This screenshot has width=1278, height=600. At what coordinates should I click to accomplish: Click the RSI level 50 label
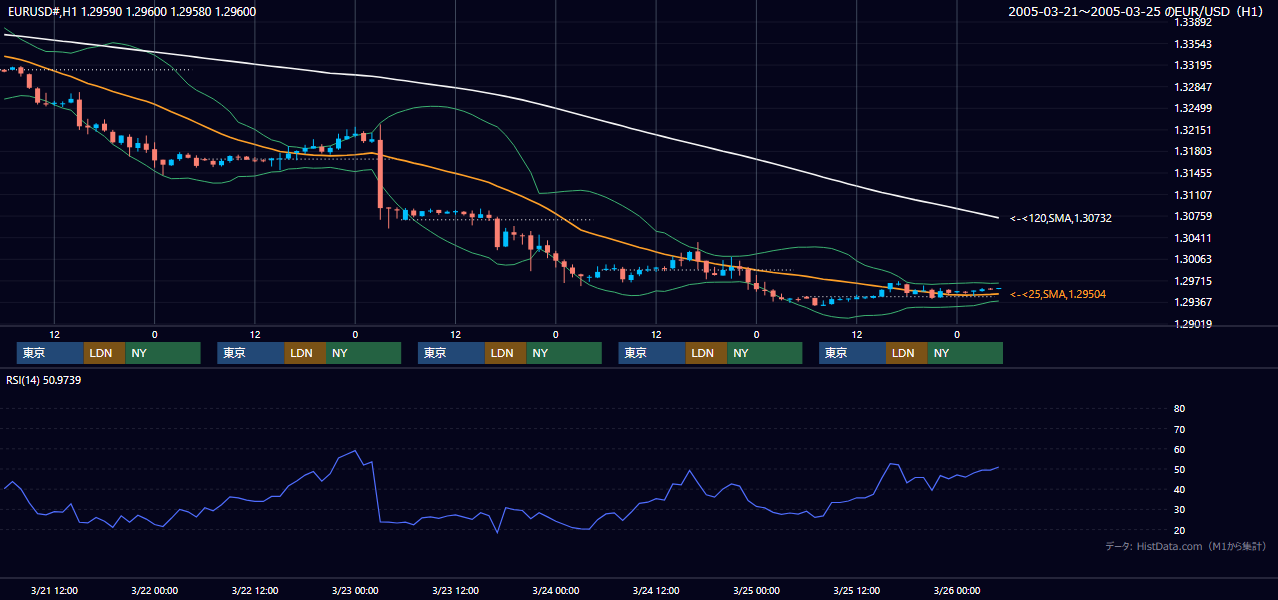coord(1179,469)
